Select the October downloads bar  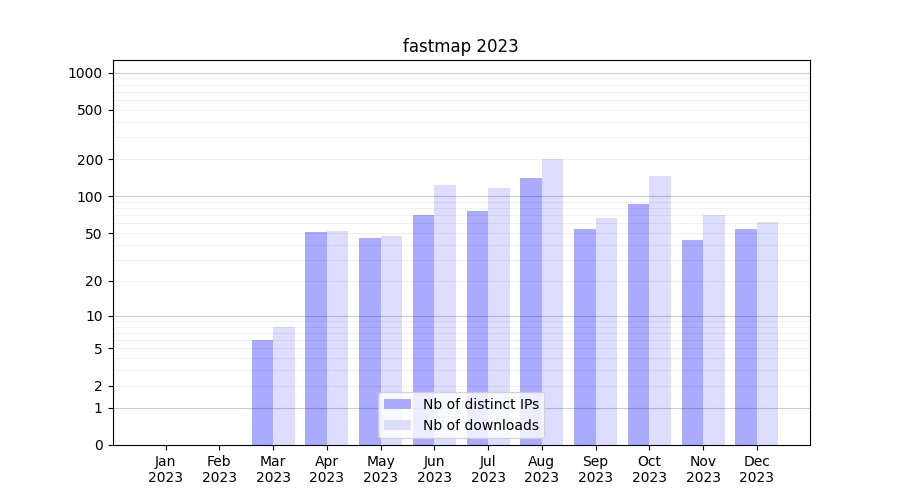[660, 310]
